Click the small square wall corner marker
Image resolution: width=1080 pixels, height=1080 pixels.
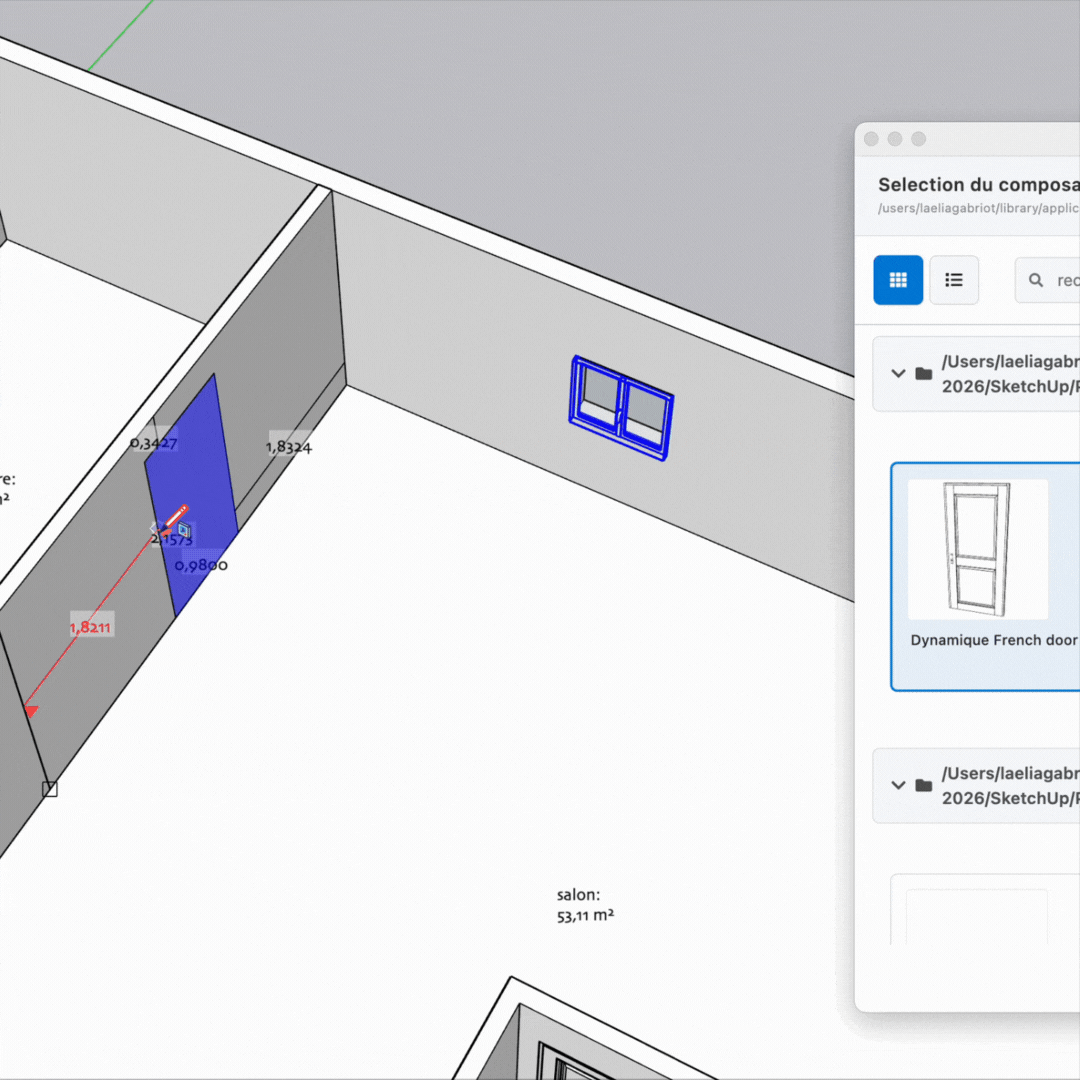coord(50,789)
